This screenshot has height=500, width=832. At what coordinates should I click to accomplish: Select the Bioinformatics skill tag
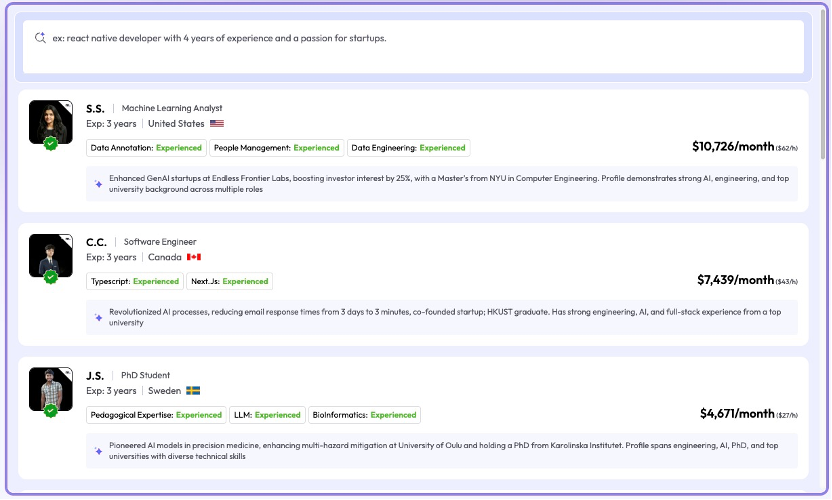pos(364,415)
